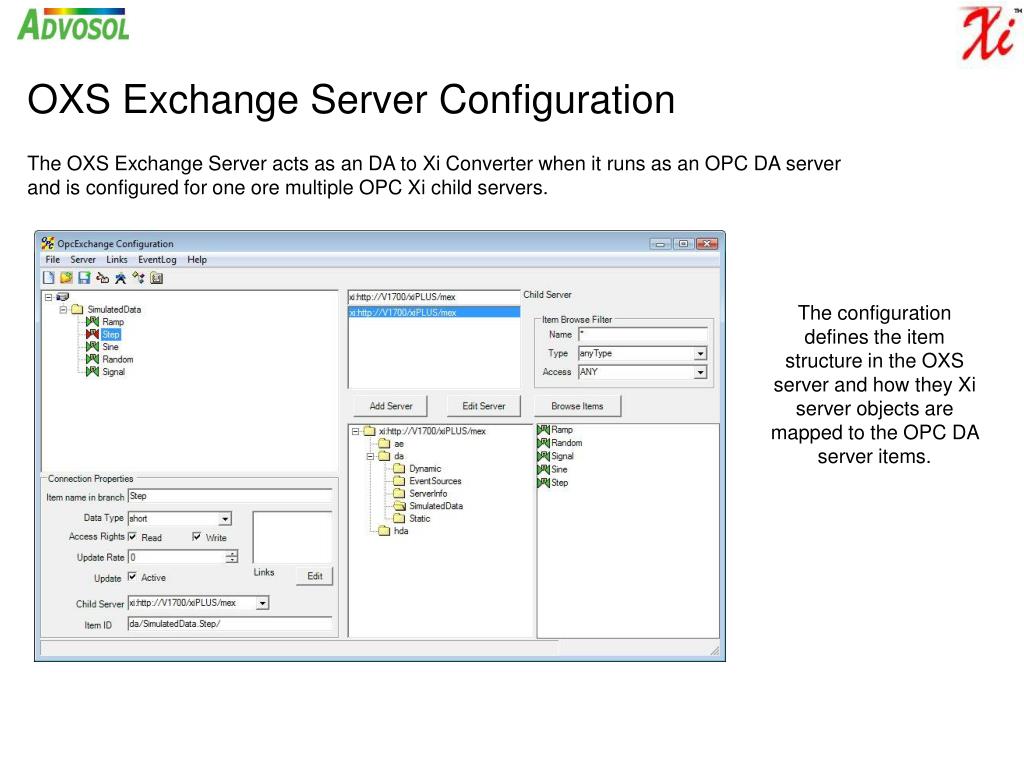
Task: Select Step in the browsed items list
Action: [x=552, y=483]
